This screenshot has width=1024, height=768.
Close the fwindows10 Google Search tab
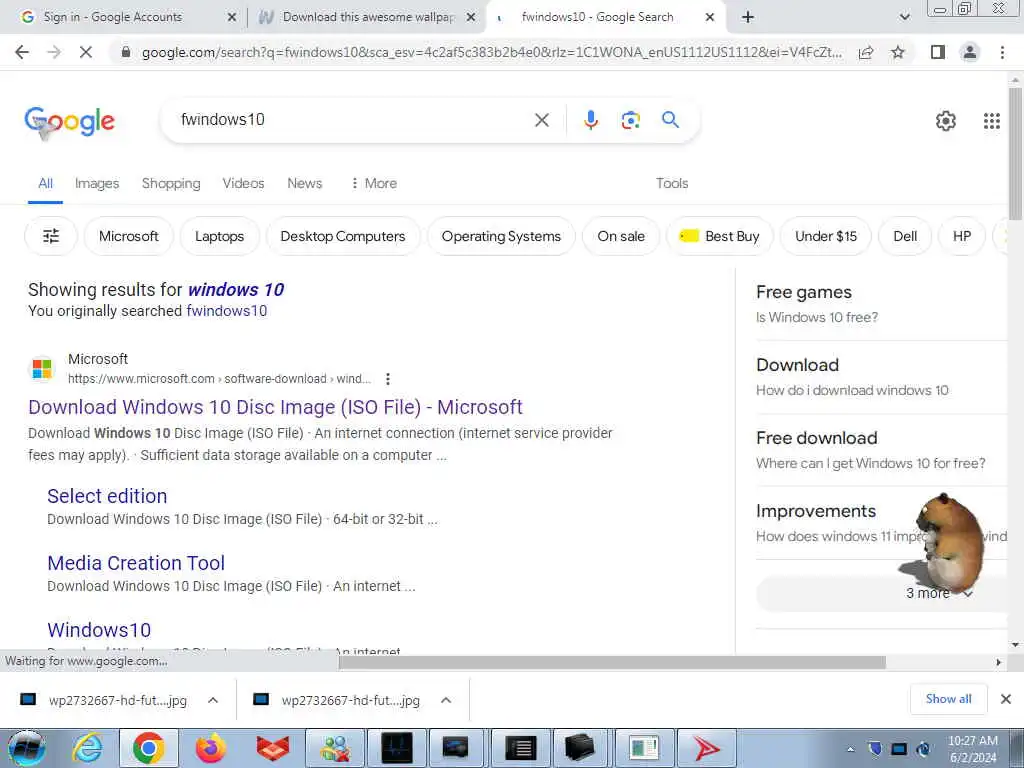pos(710,17)
